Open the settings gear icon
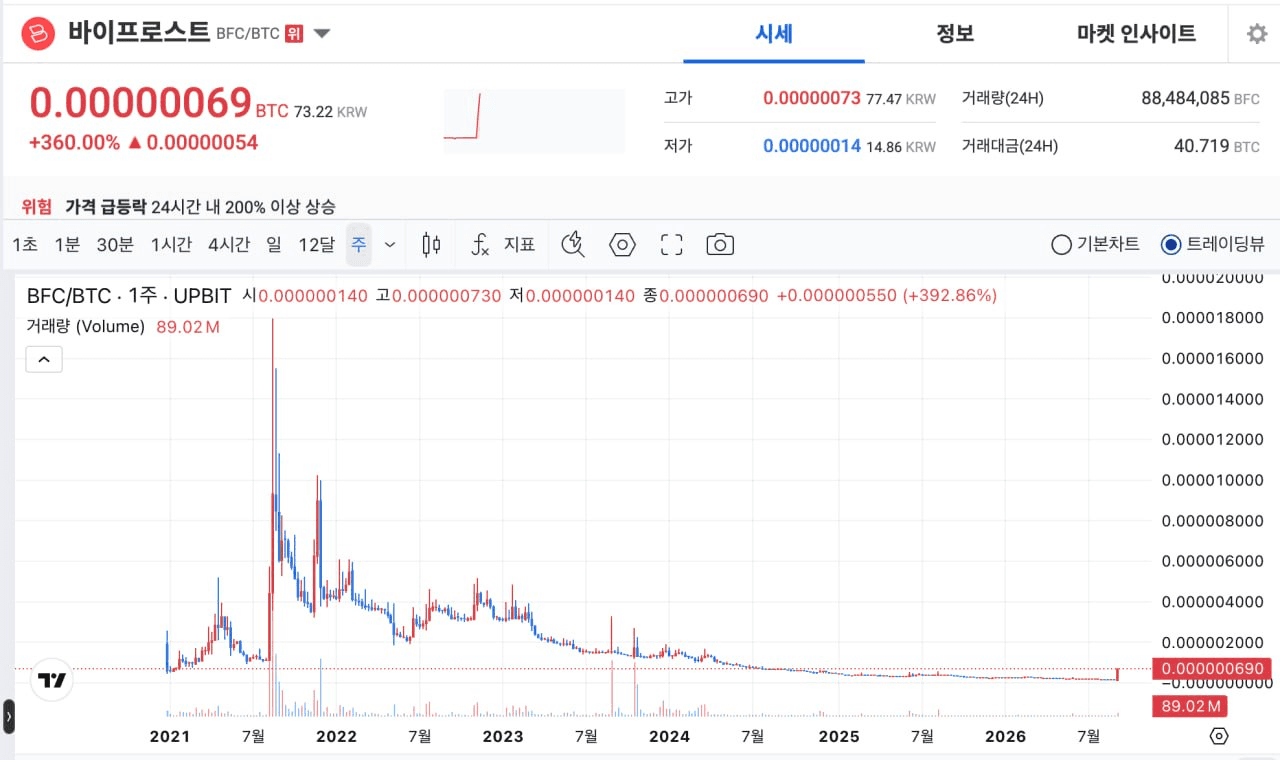1280x760 pixels. [1257, 34]
